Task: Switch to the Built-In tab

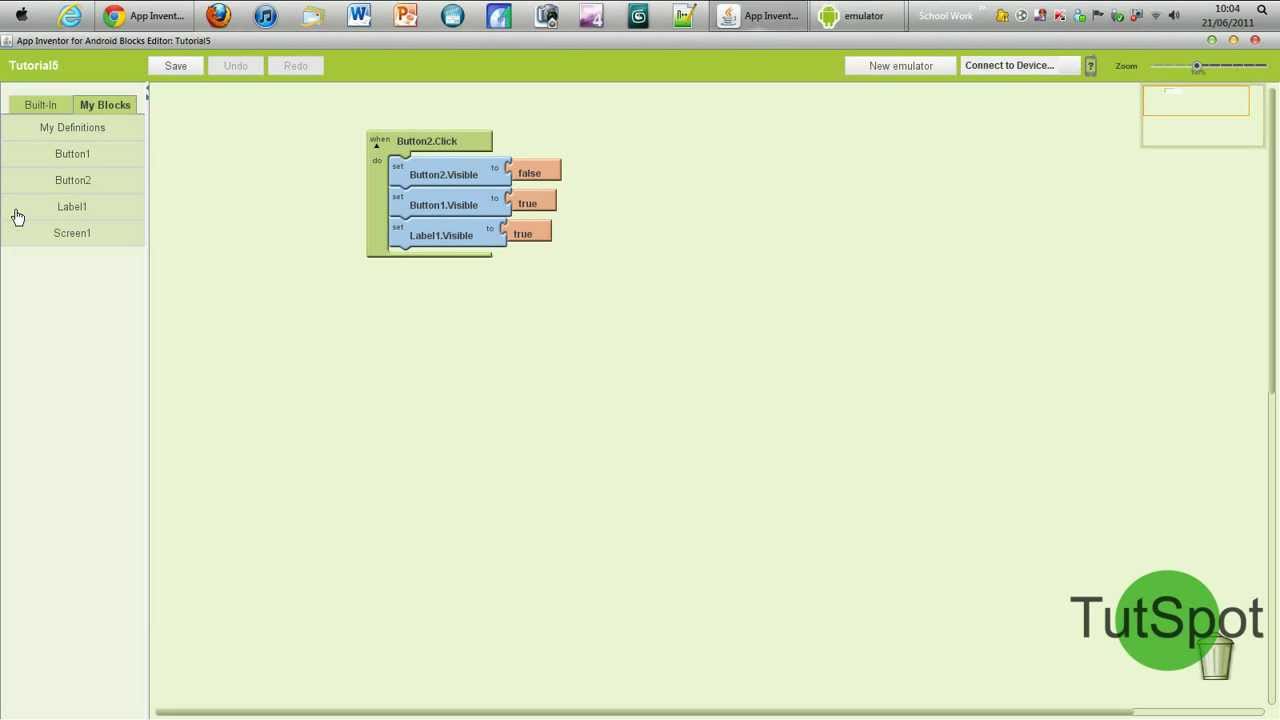Action: pyautogui.click(x=40, y=105)
